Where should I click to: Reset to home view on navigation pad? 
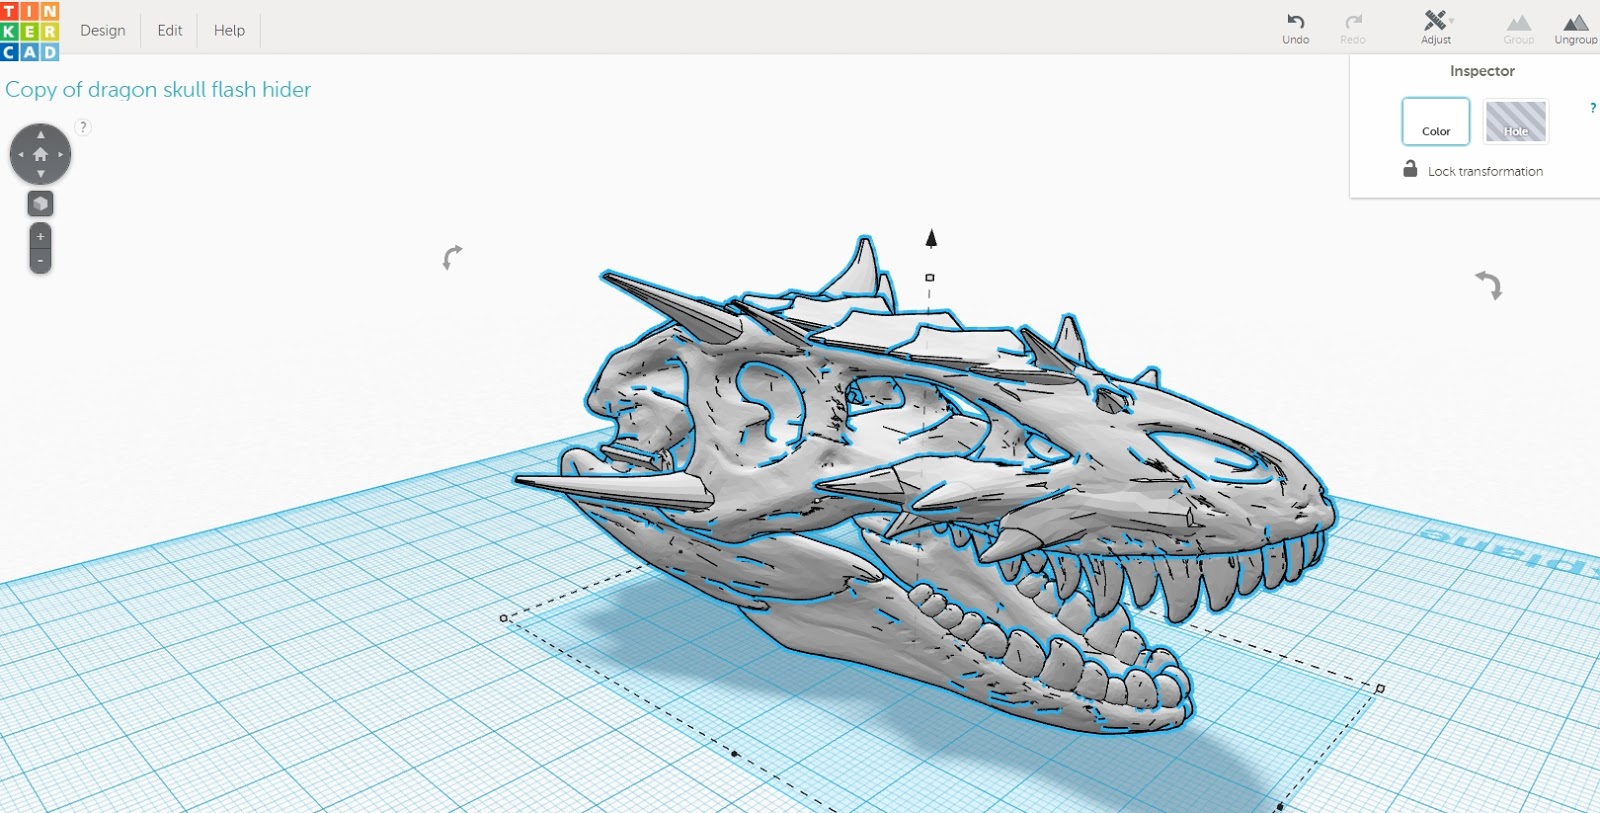click(40, 154)
